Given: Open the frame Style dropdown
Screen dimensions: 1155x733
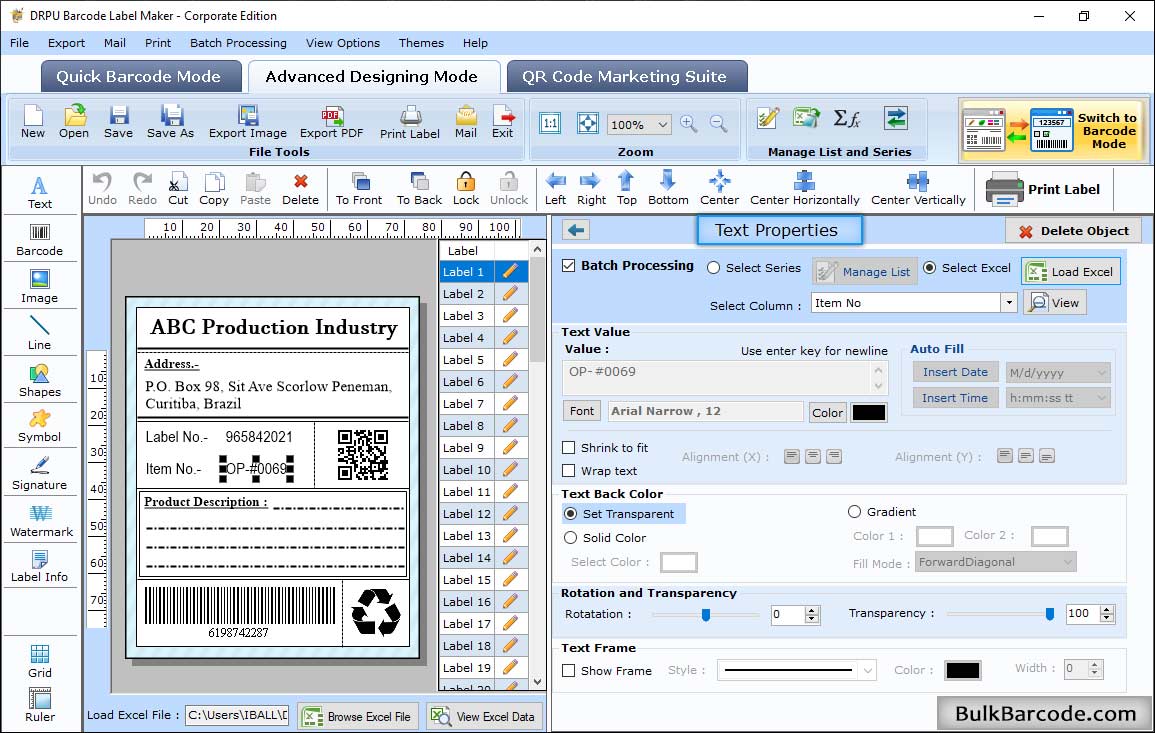Looking at the screenshot, I should tap(868, 670).
